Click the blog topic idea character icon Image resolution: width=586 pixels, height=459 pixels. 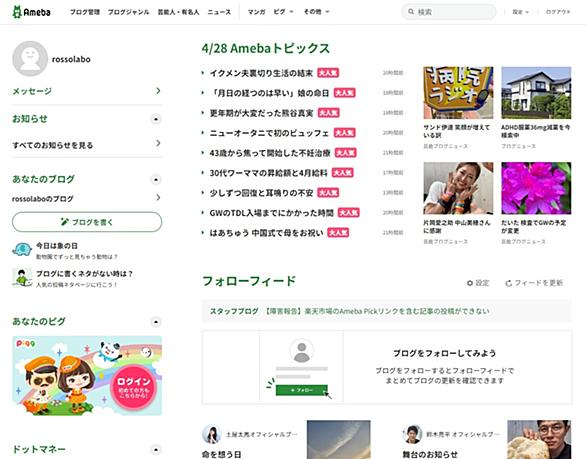pos(22,278)
